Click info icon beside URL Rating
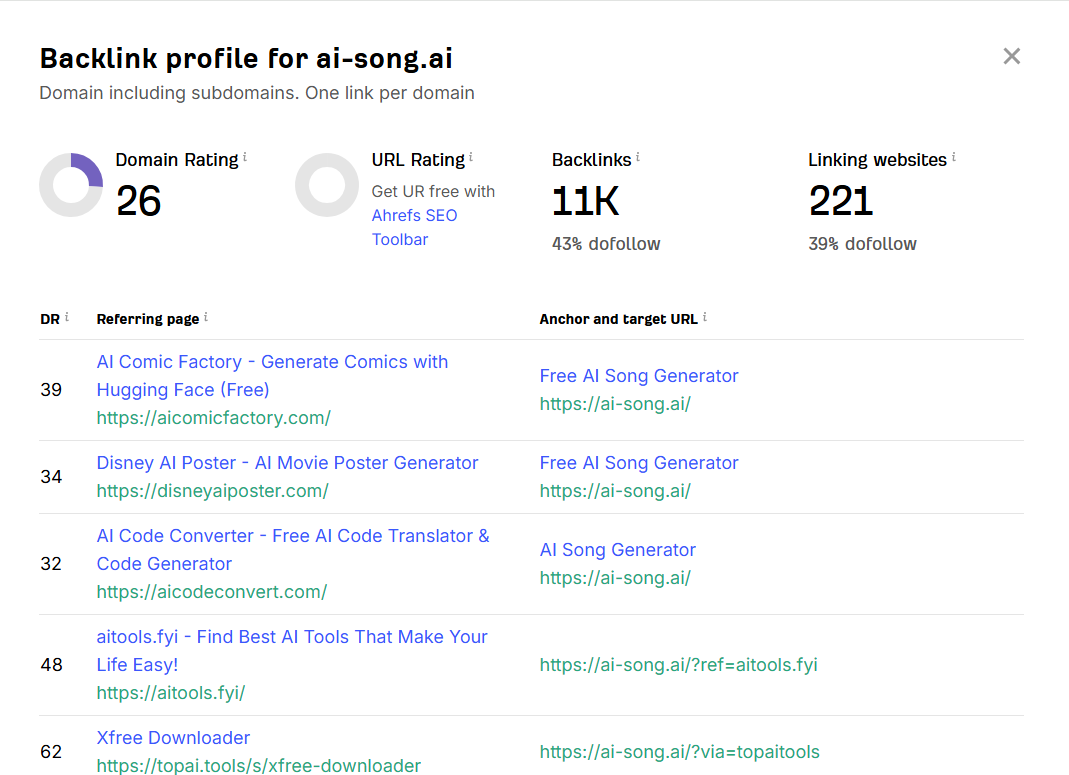 point(471,157)
